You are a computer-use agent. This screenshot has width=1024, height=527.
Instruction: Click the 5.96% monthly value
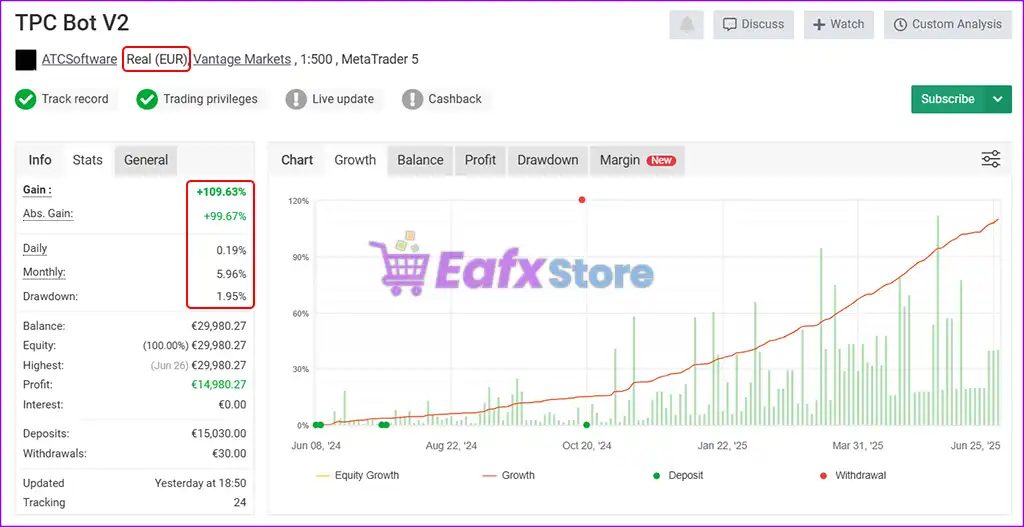(232, 274)
